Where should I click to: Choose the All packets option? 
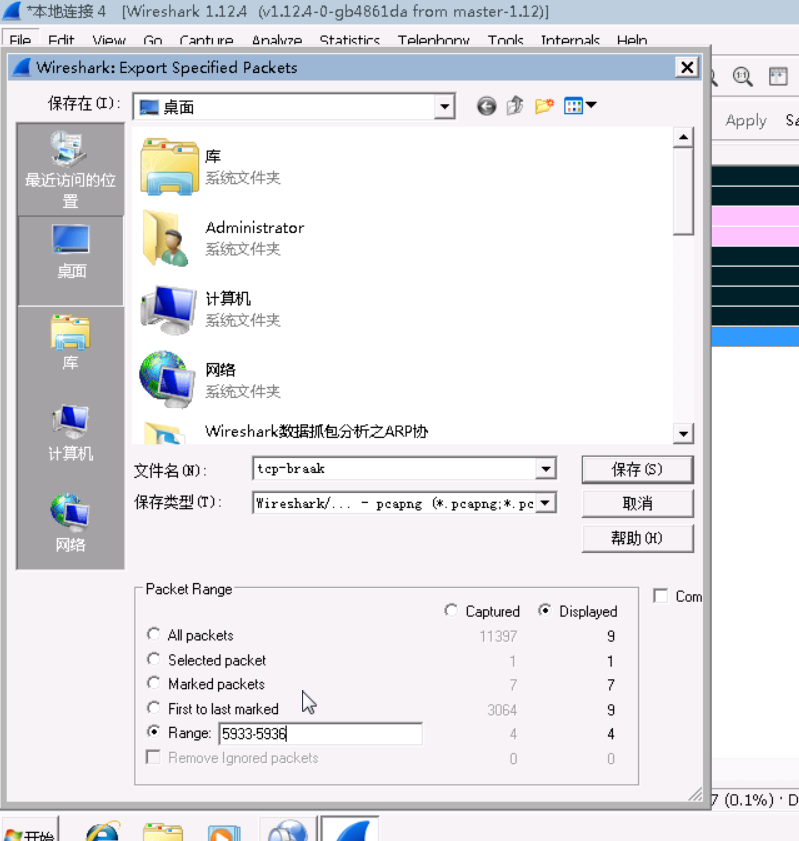click(x=153, y=634)
